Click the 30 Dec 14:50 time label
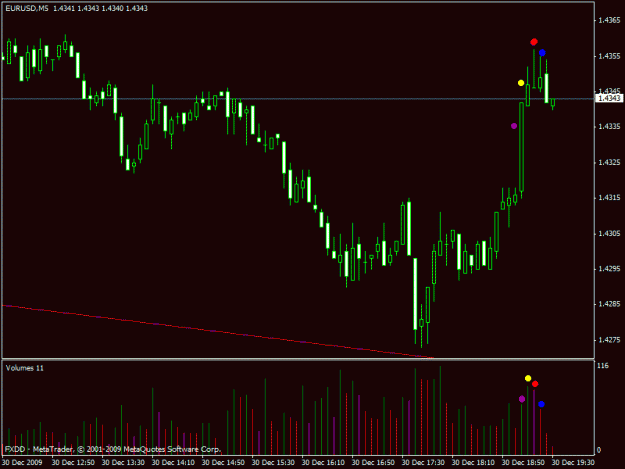The image size is (625, 469). click(x=223, y=462)
